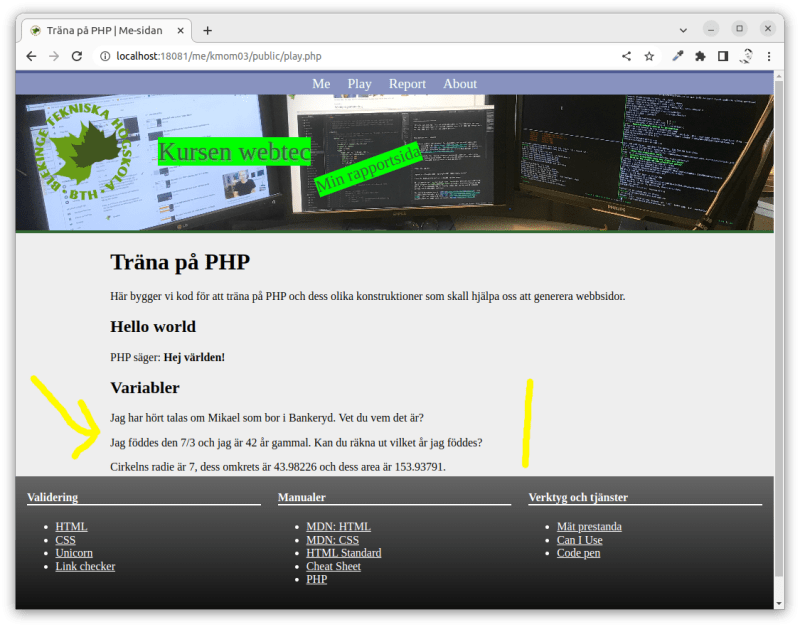Open the Share menu in the browser toolbar
800x627 pixels.
tap(626, 56)
